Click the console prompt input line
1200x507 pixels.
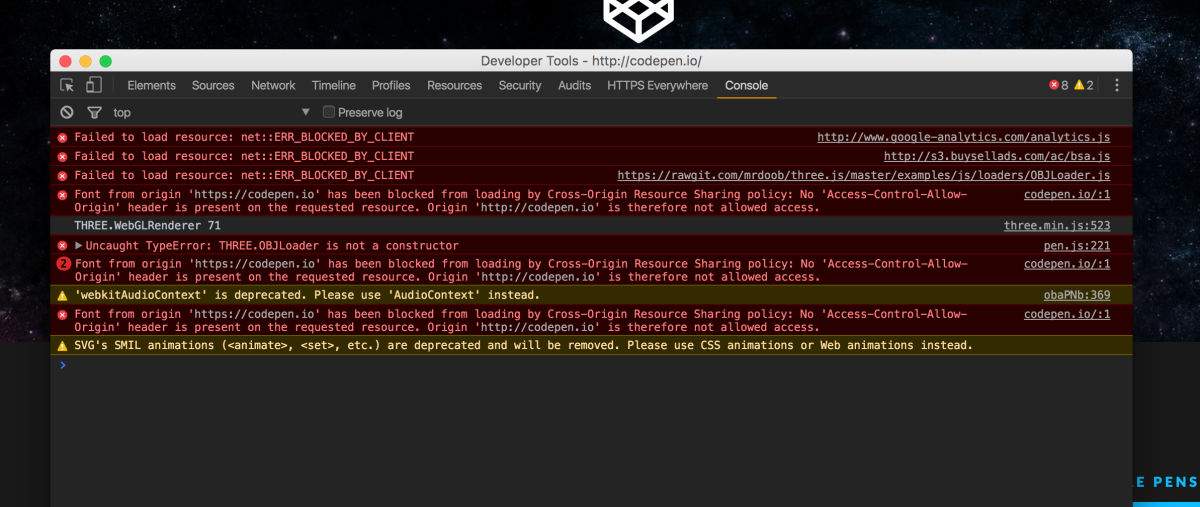tap(590, 365)
